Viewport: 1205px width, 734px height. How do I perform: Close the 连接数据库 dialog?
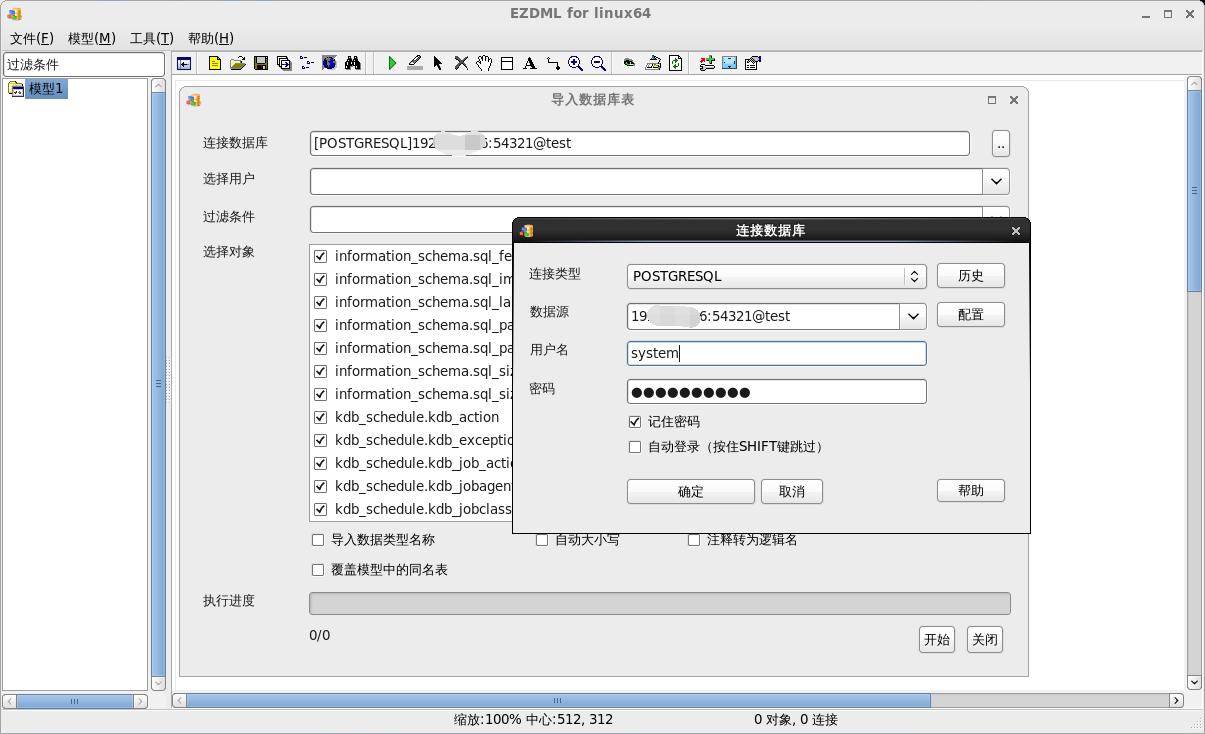[1016, 231]
